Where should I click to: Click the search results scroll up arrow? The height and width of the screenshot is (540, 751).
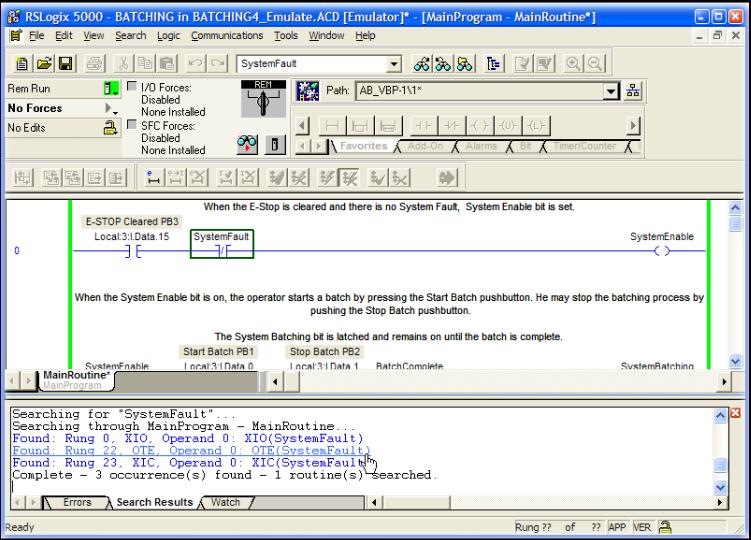720,416
